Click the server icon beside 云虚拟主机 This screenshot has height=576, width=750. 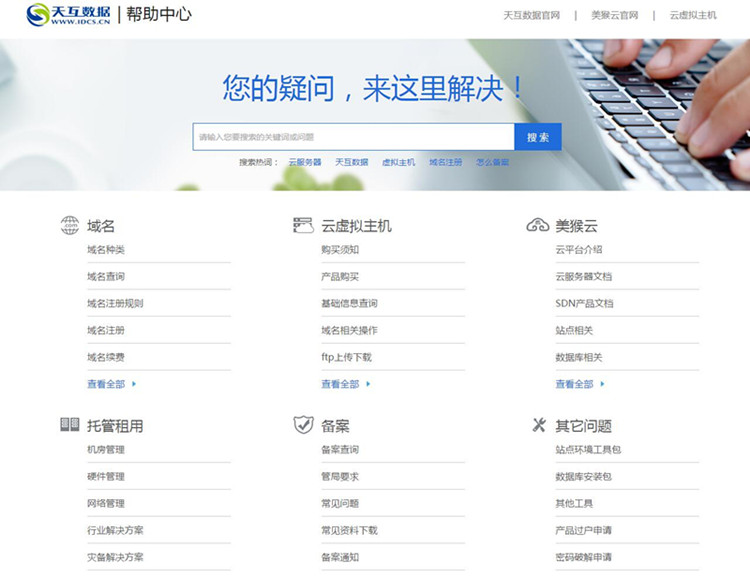click(303, 225)
